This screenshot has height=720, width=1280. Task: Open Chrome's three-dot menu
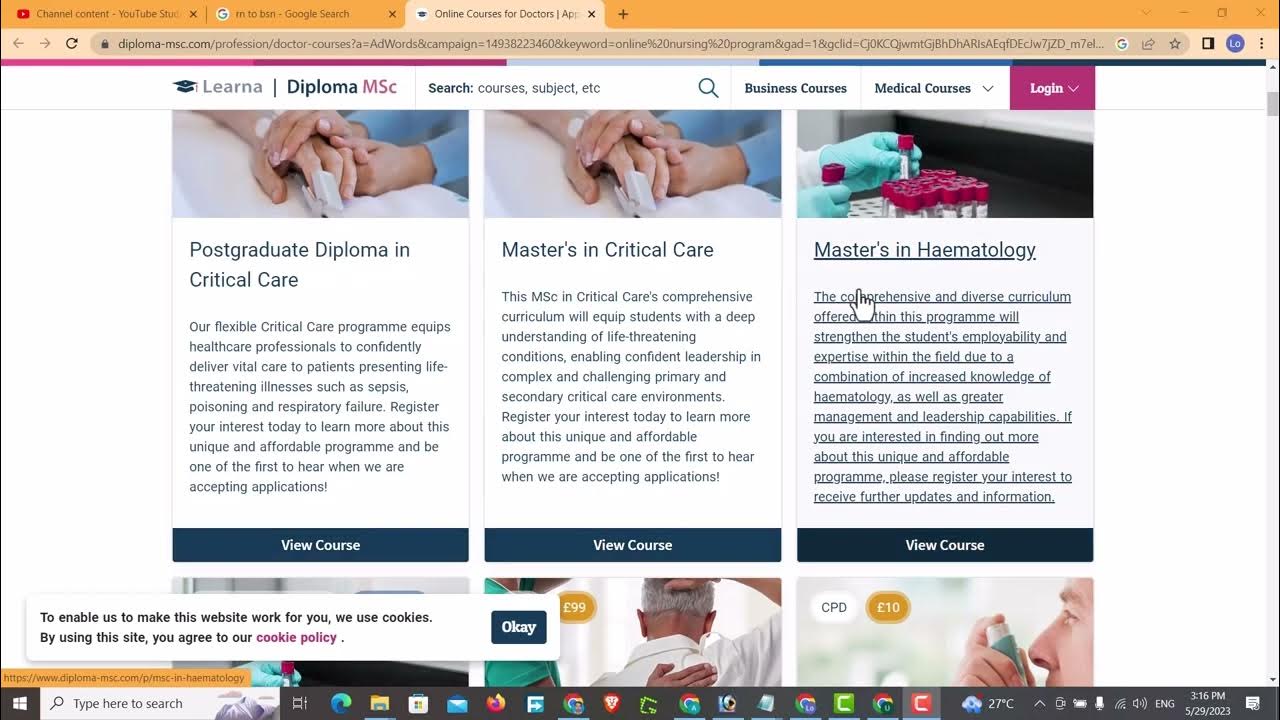(1262, 43)
